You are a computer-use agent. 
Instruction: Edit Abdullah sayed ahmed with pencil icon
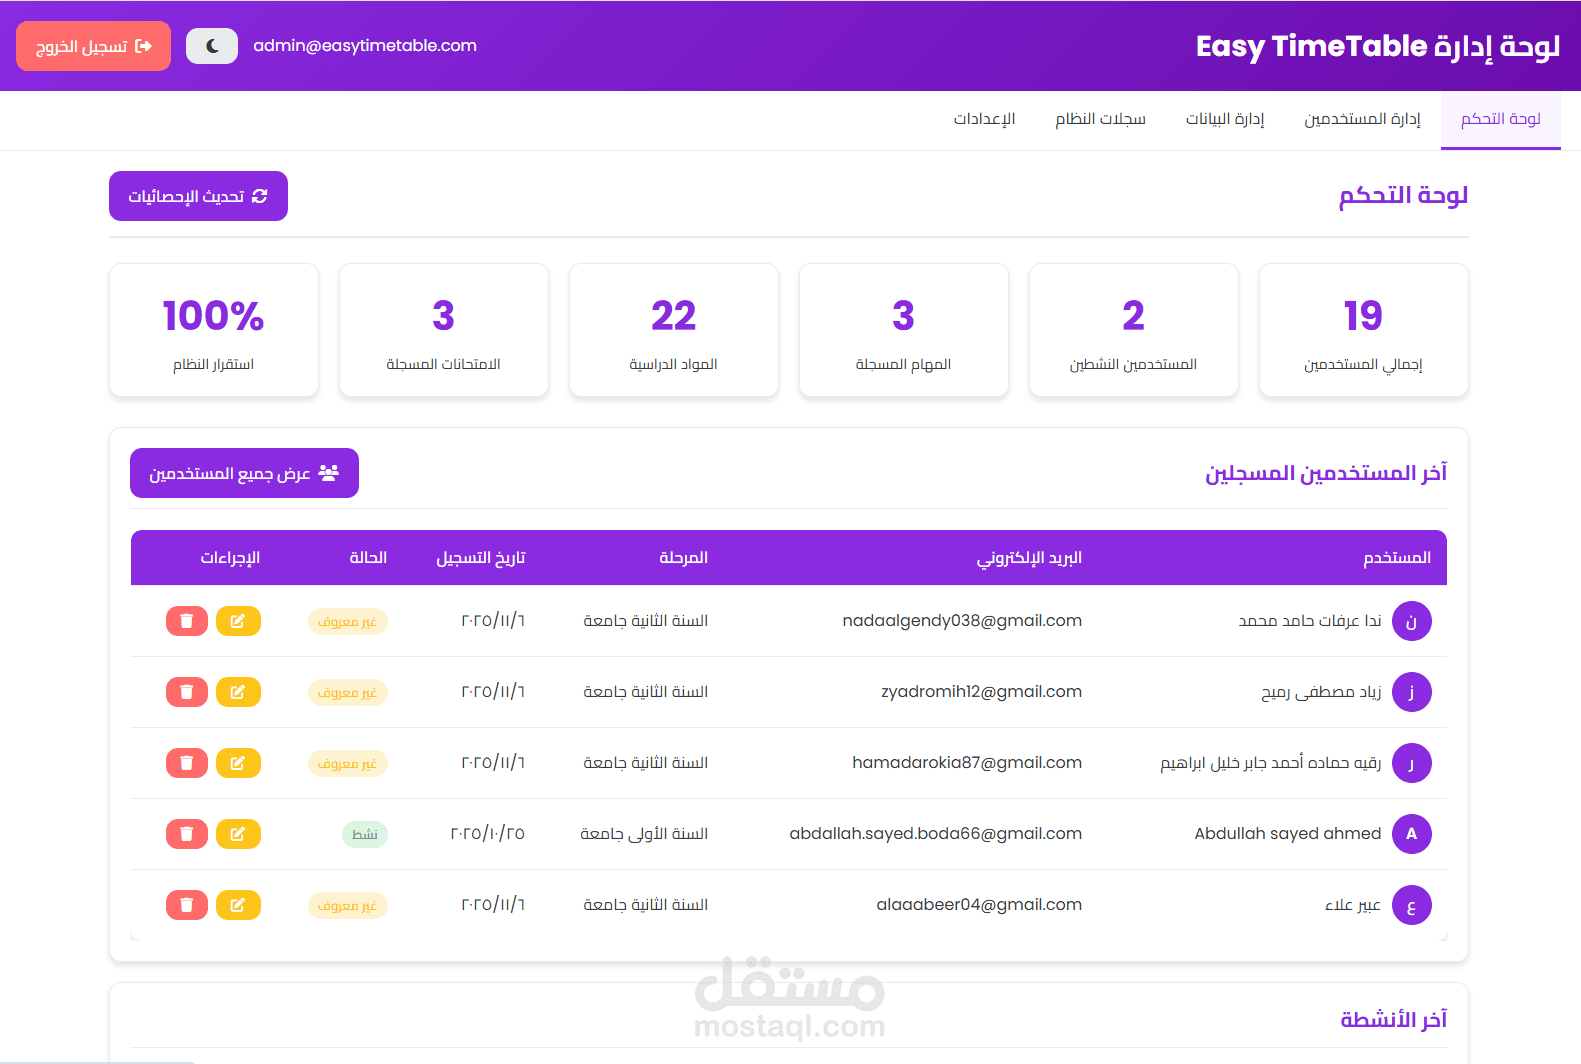238,834
